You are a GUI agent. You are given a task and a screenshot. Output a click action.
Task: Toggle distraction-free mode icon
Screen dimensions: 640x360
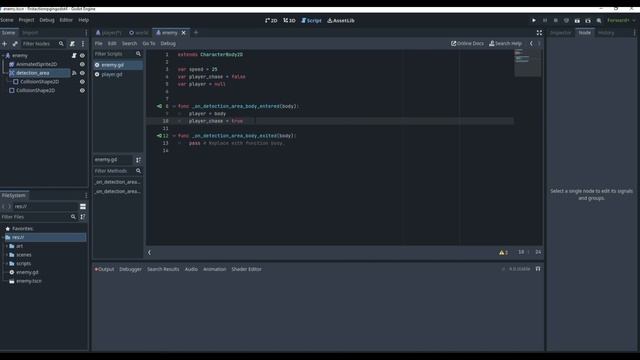(539, 33)
